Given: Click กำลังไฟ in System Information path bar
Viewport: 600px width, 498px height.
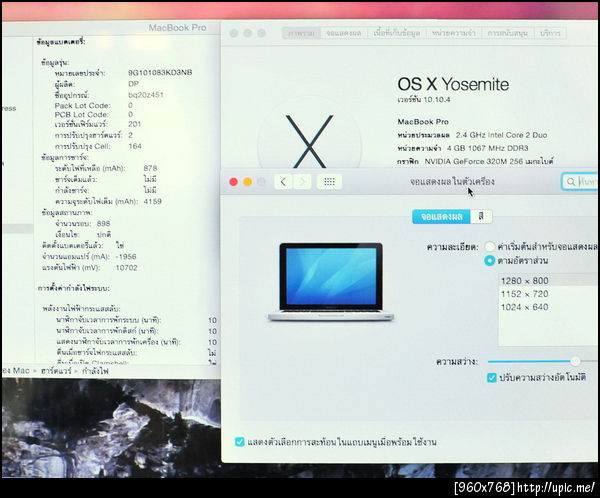Looking at the screenshot, I should (95, 371).
